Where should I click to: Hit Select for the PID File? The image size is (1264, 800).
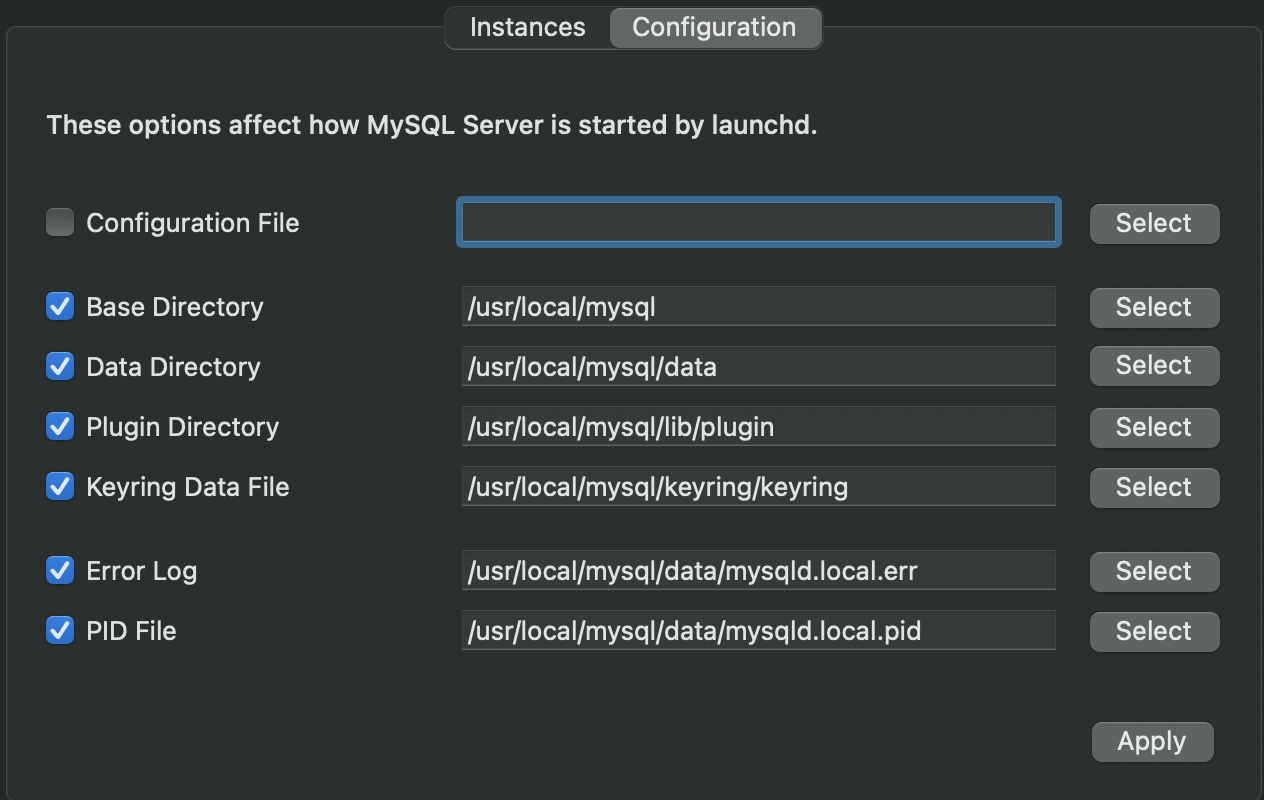tap(1154, 631)
